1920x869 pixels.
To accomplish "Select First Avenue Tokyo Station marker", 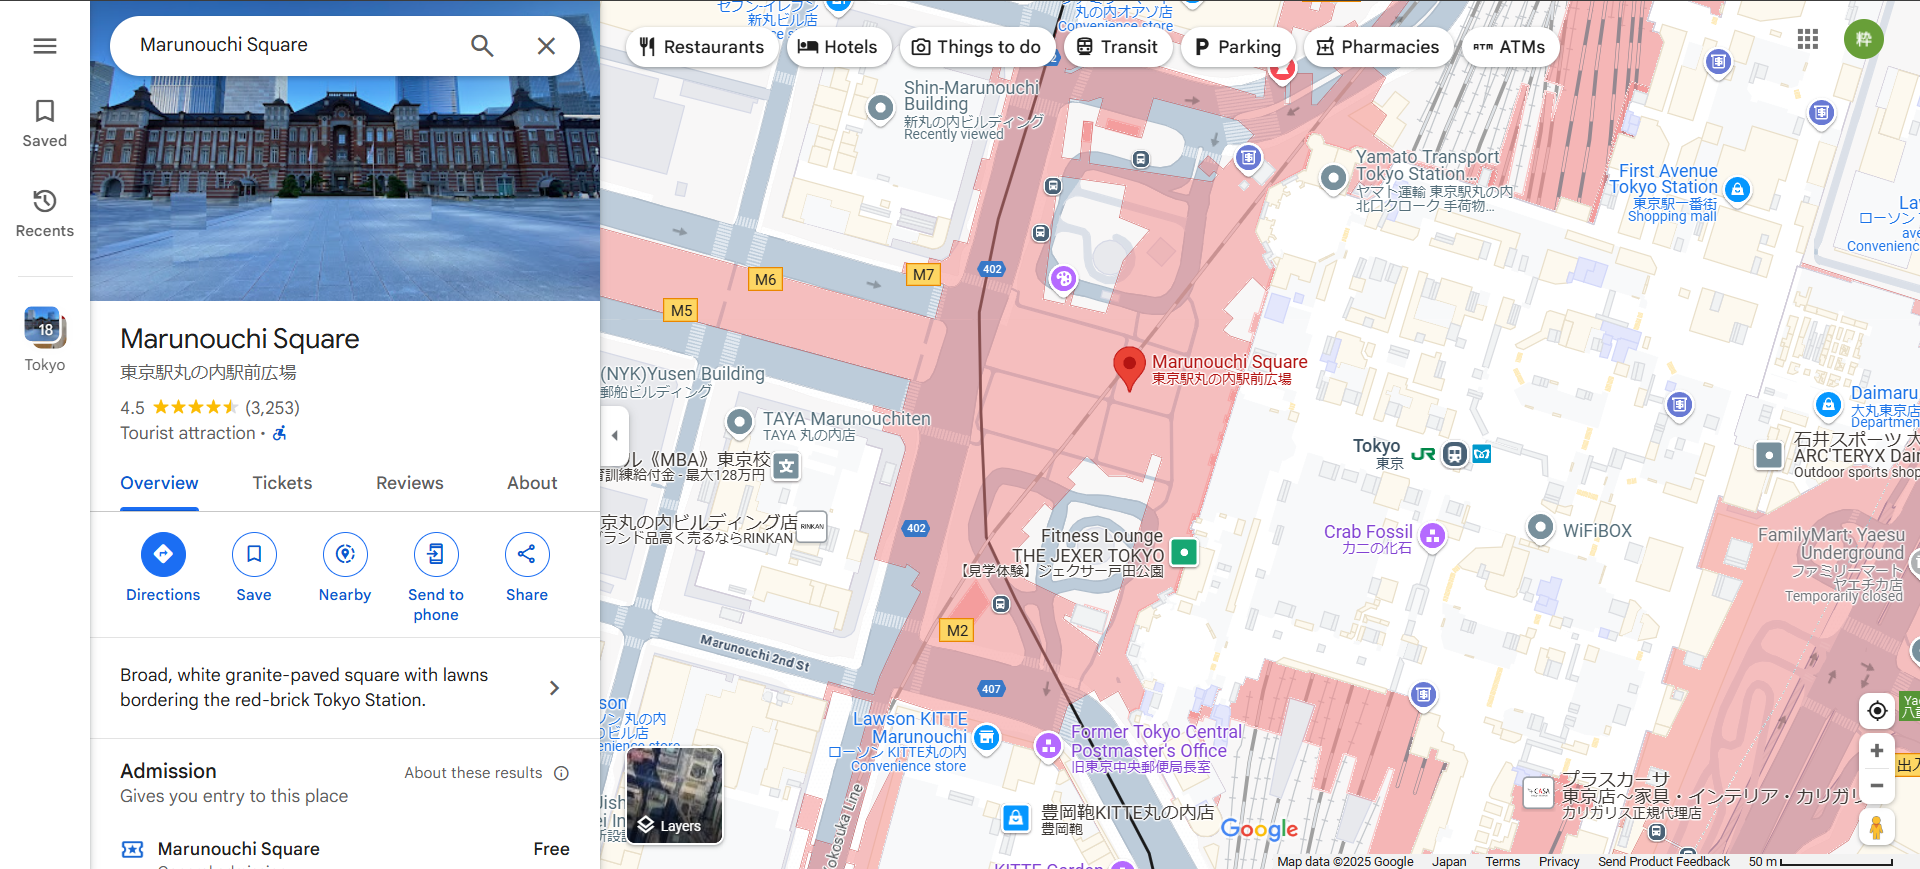I will pyautogui.click(x=1738, y=189).
